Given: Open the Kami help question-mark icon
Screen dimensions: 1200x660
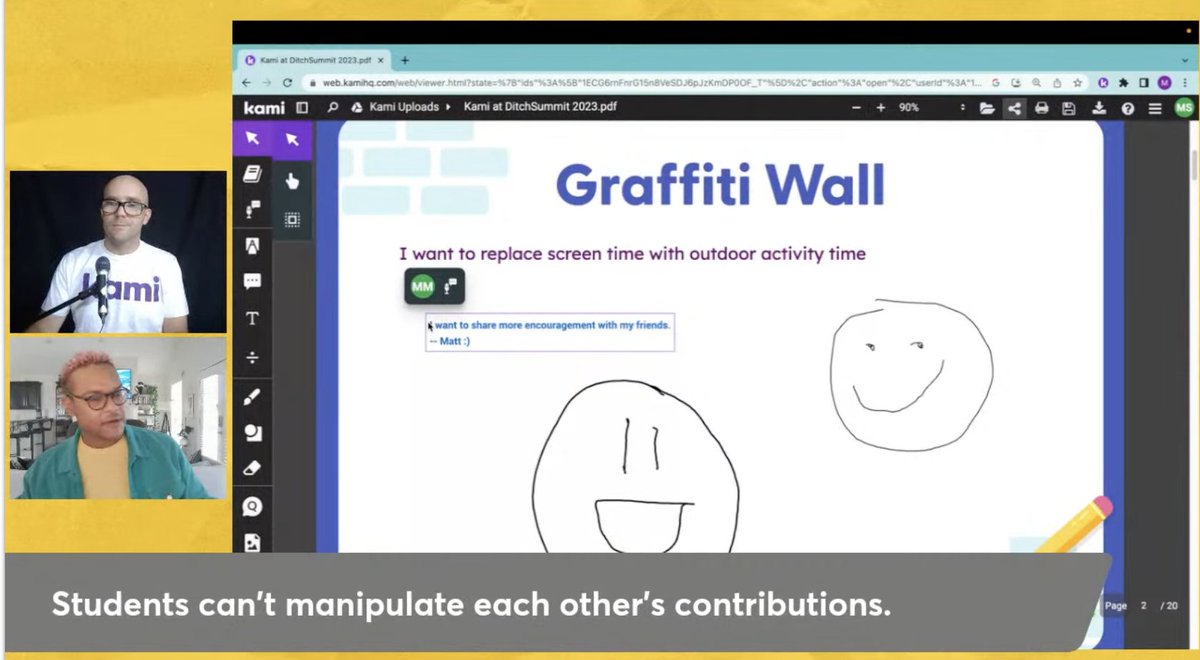Looking at the screenshot, I should [x=1127, y=108].
